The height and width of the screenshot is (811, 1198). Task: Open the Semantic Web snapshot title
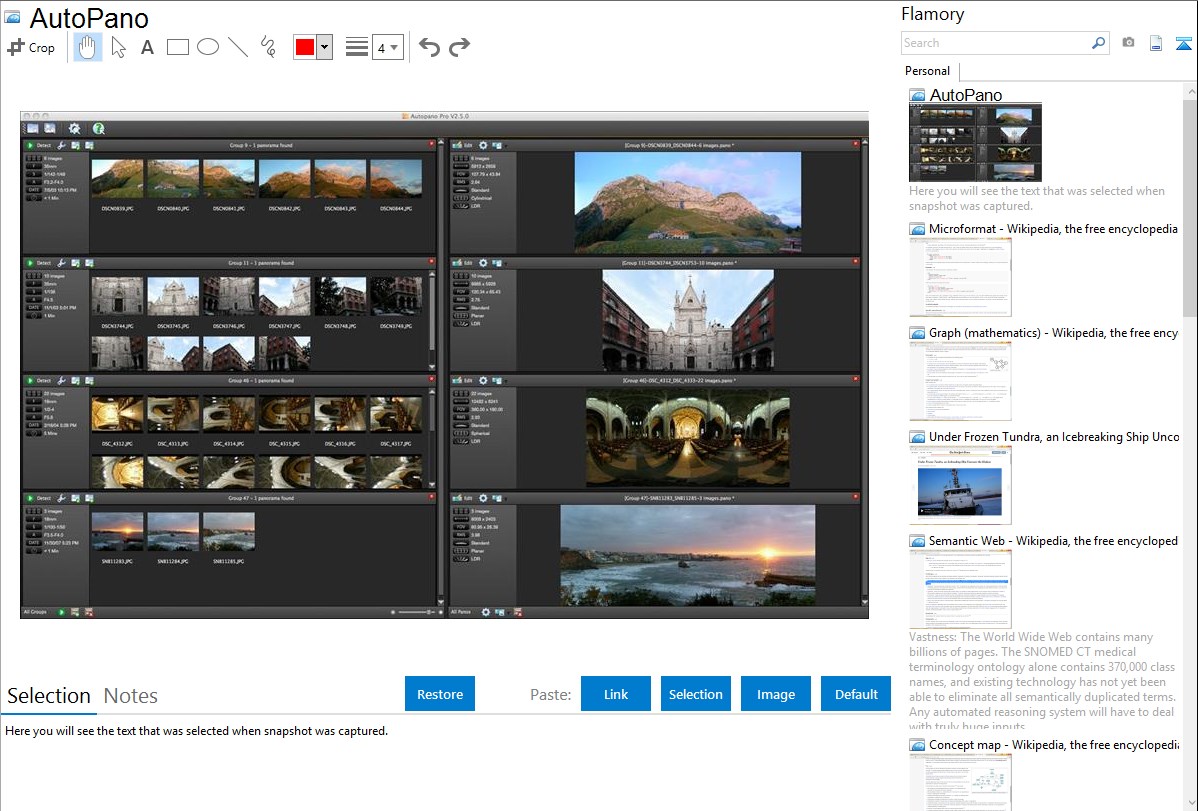point(1053,540)
